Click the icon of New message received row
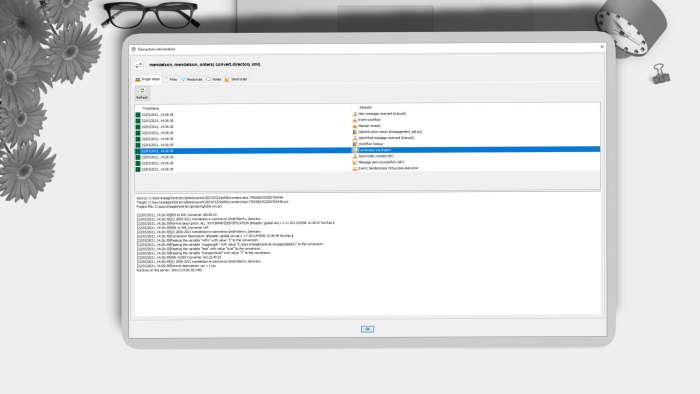The height and width of the screenshot is (394, 700). coord(355,114)
